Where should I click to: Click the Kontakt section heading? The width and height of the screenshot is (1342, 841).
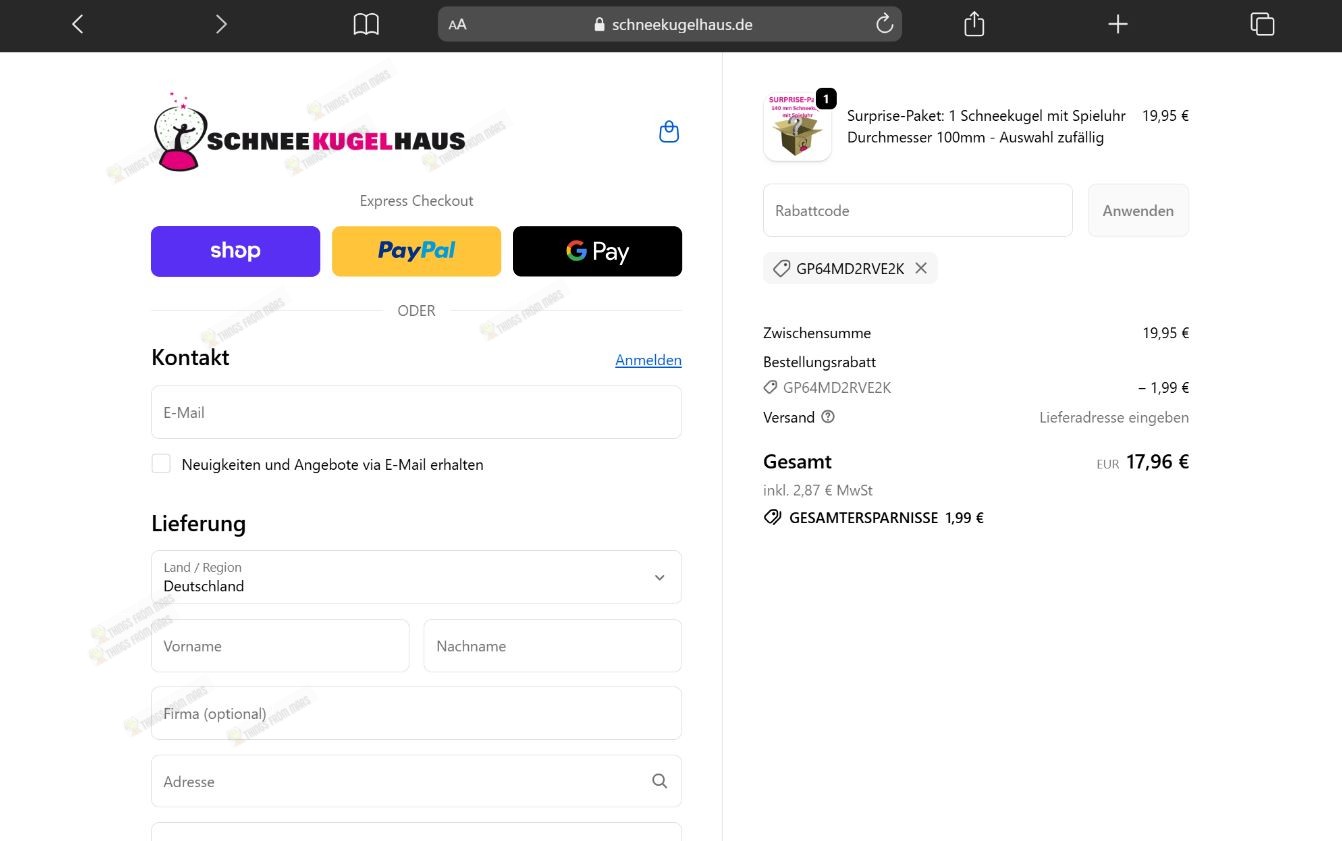[190, 357]
